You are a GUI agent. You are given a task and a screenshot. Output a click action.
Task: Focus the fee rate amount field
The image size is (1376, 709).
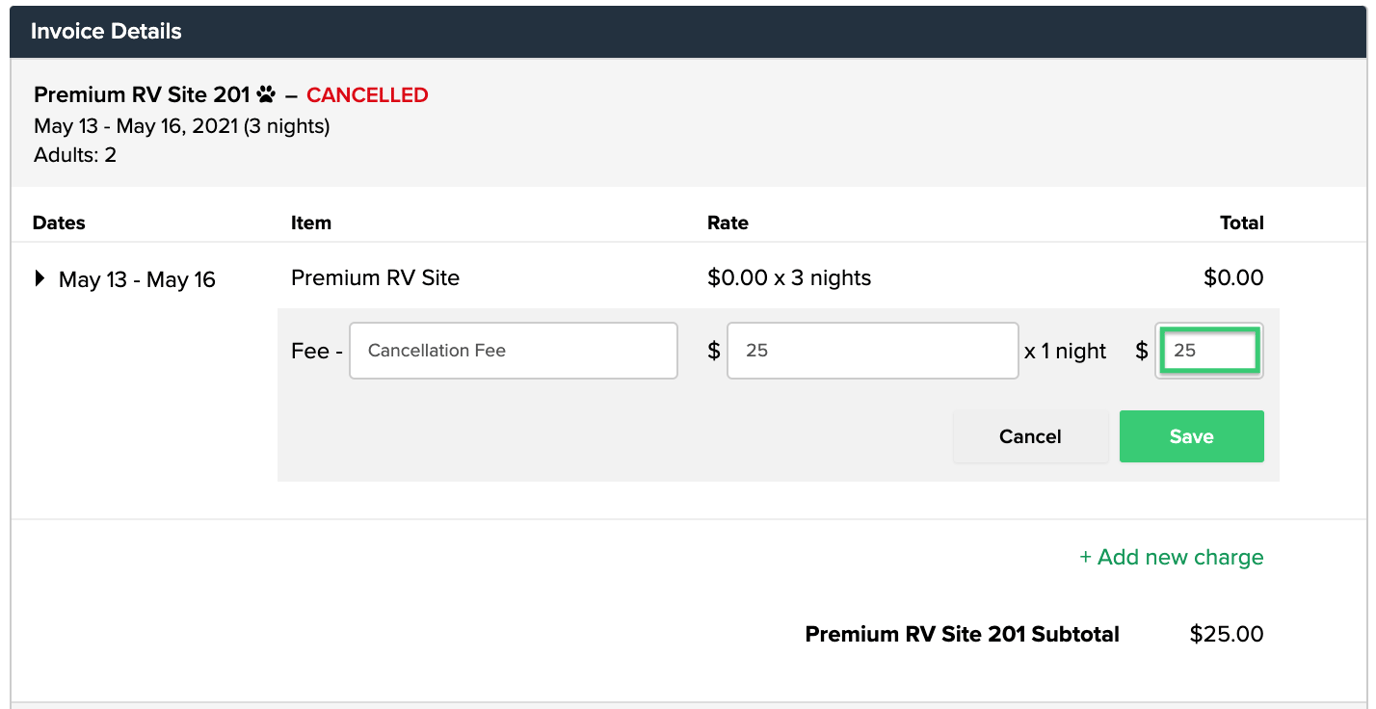(872, 351)
